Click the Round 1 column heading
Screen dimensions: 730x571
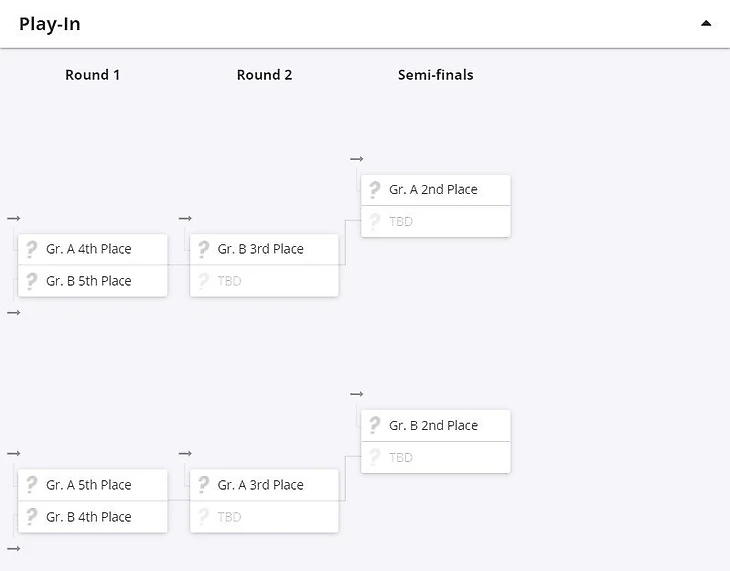[93, 75]
